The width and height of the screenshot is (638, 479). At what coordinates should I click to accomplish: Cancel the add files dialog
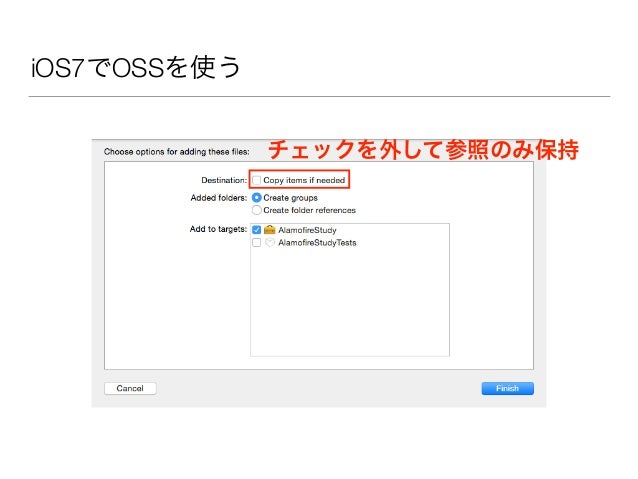(130, 388)
